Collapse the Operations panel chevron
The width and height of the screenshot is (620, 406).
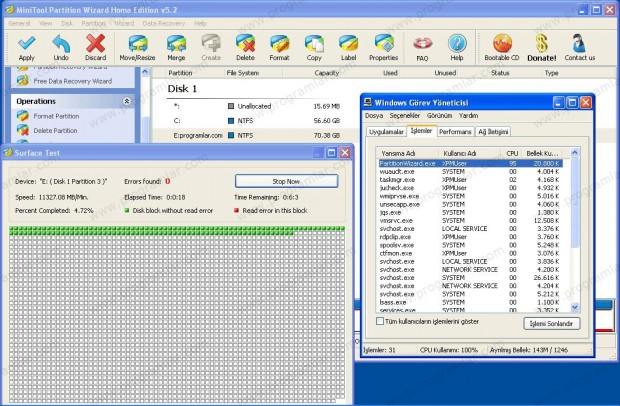[127, 101]
